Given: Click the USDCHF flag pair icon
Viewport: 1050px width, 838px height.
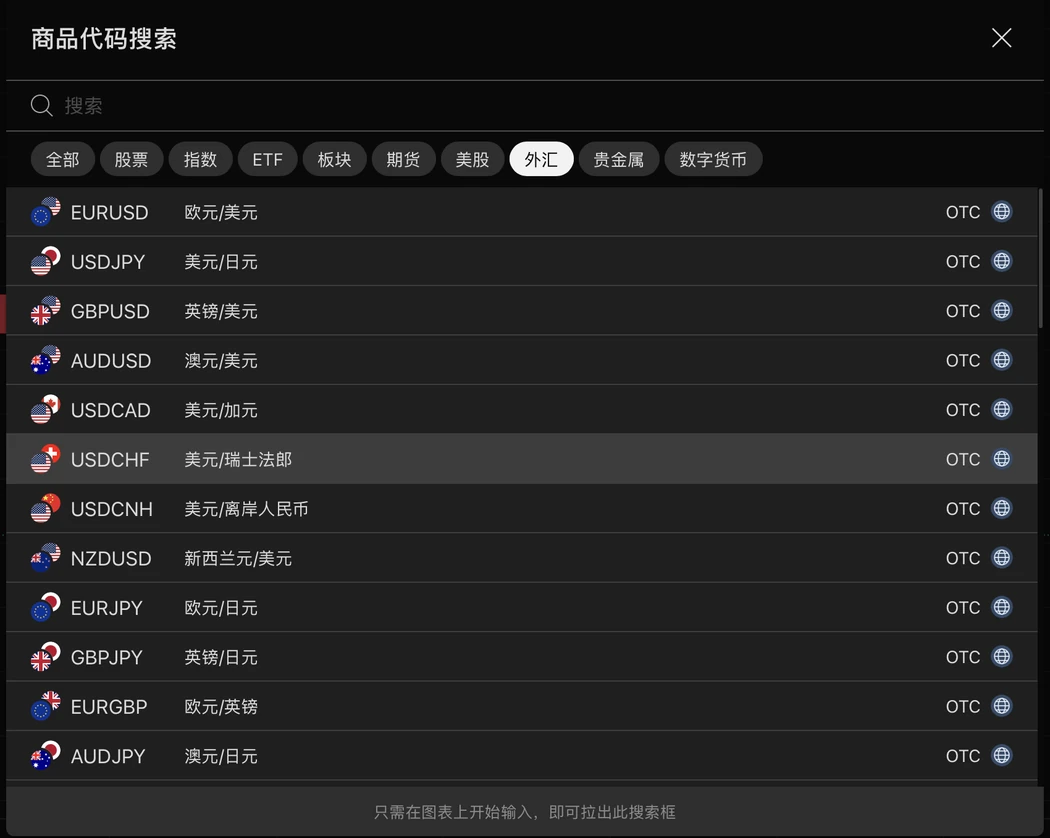Looking at the screenshot, I should click(46, 459).
